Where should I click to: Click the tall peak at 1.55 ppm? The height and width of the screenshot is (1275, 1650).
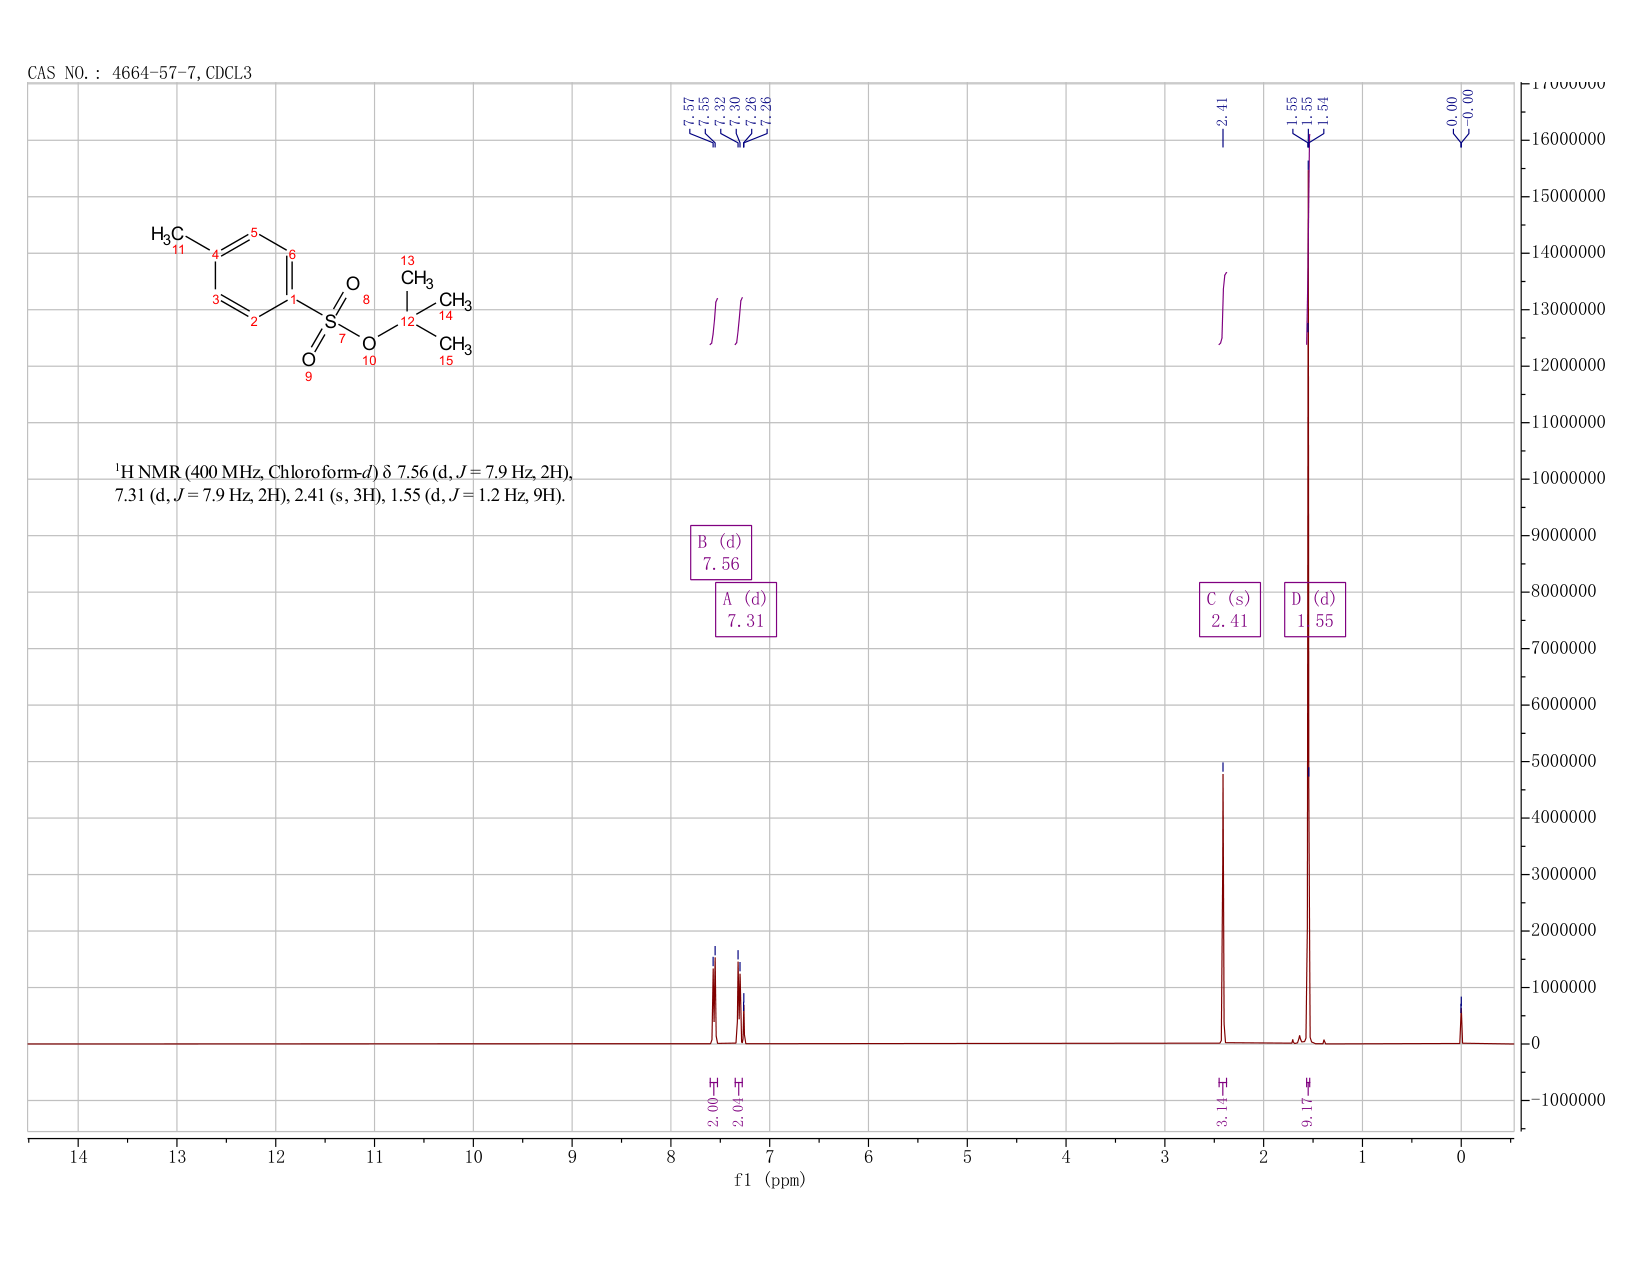[x=1308, y=600]
